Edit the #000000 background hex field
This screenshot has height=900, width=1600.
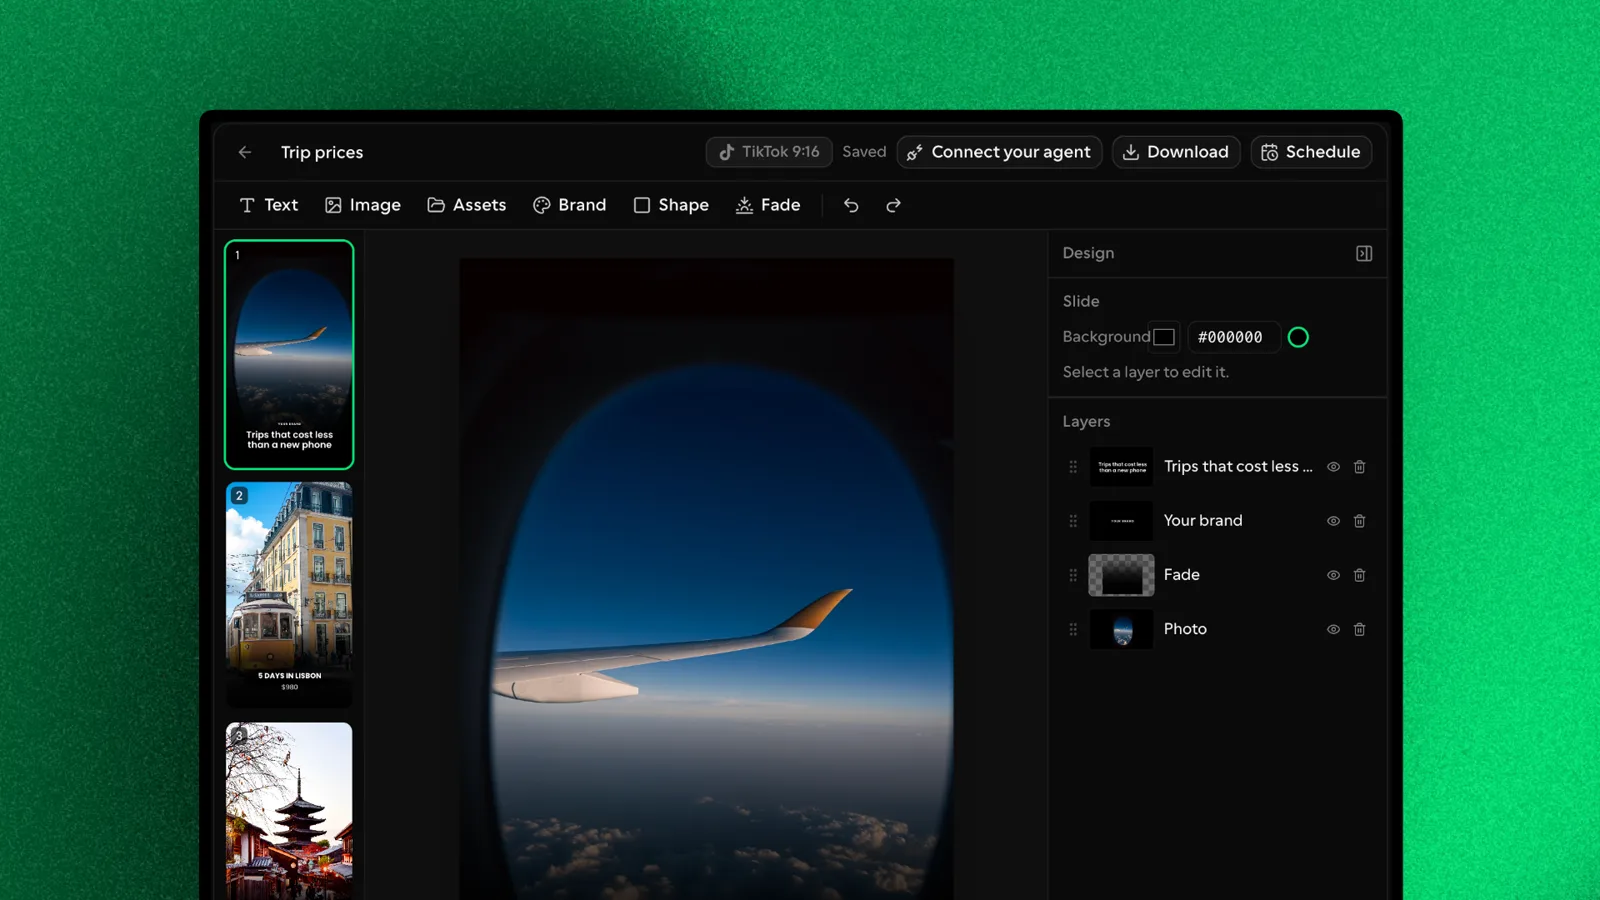[1232, 337]
